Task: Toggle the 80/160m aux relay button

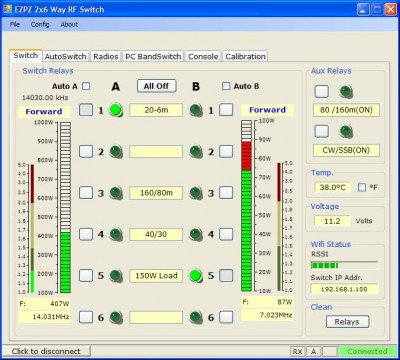Action: (x=322, y=91)
